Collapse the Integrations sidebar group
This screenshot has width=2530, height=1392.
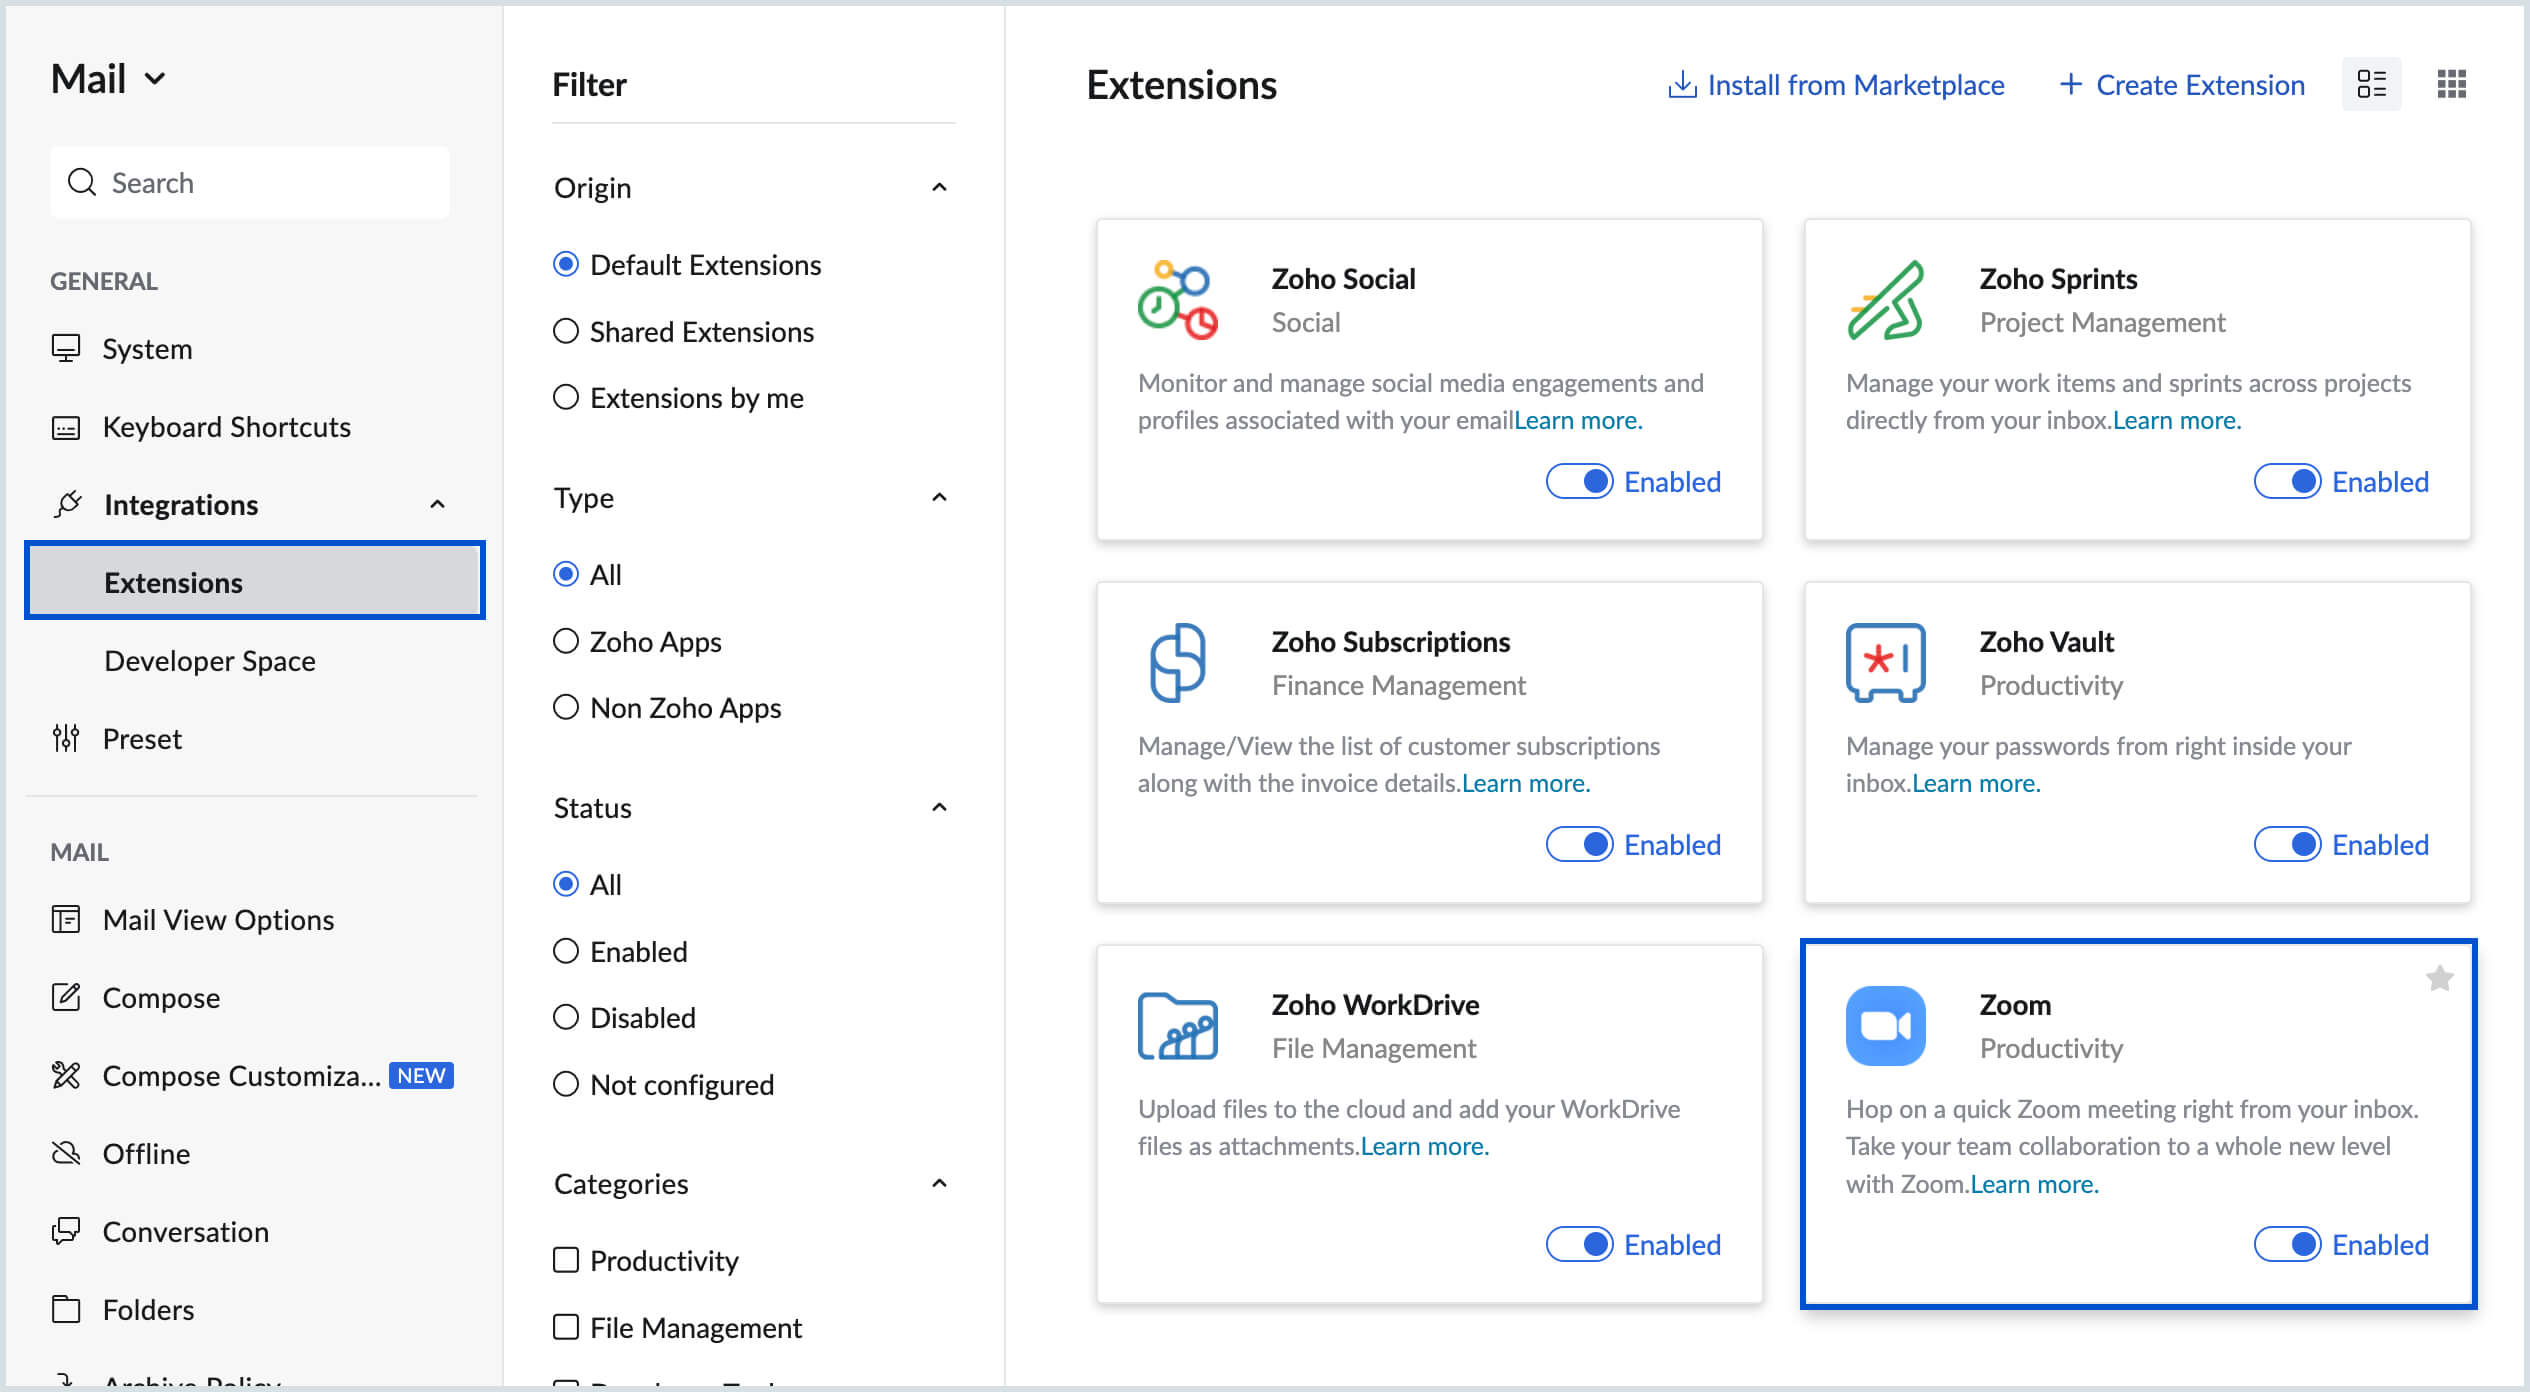click(x=437, y=505)
